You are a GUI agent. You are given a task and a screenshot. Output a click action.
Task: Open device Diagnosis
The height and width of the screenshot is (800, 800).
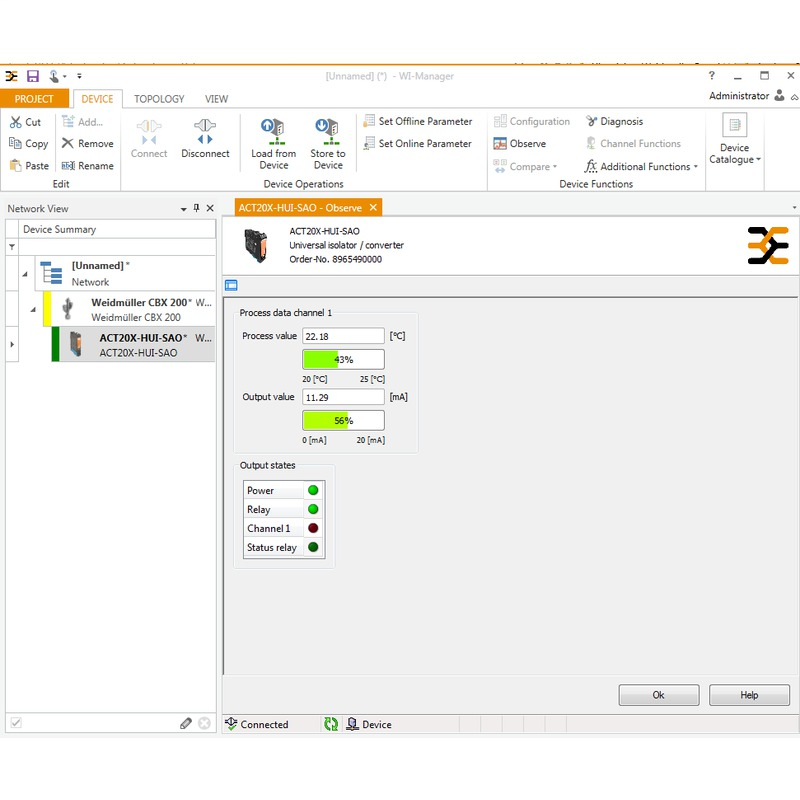614,121
